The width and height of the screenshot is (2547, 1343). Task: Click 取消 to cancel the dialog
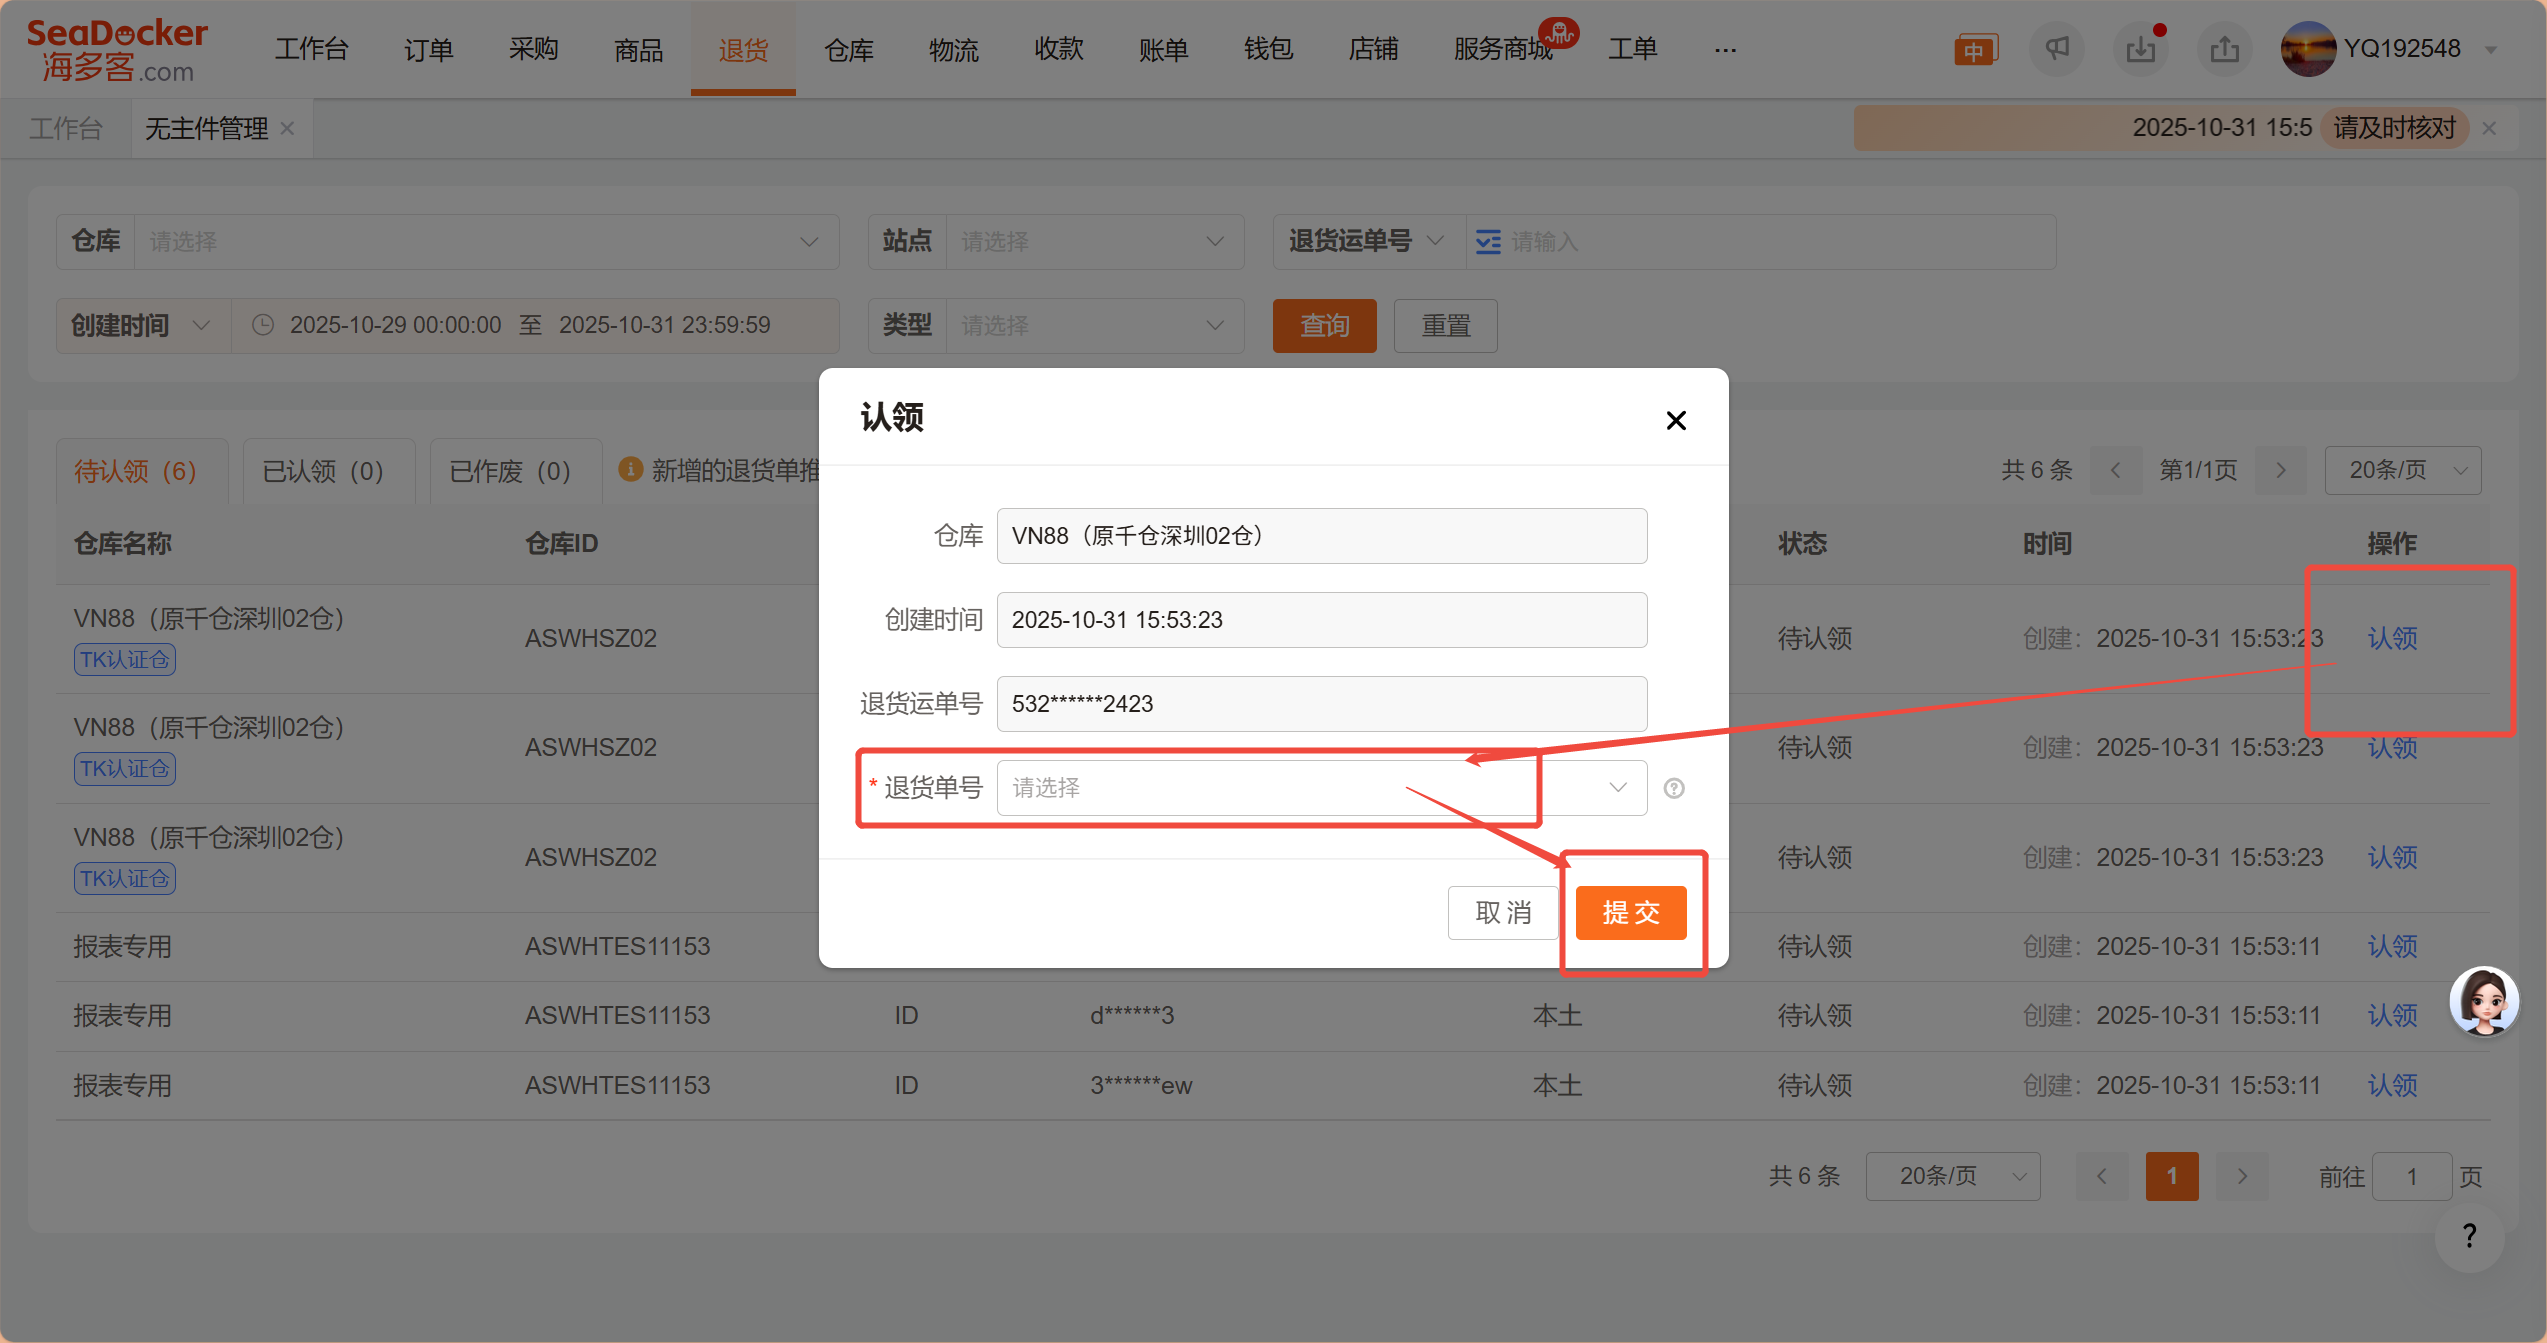(1502, 912)
